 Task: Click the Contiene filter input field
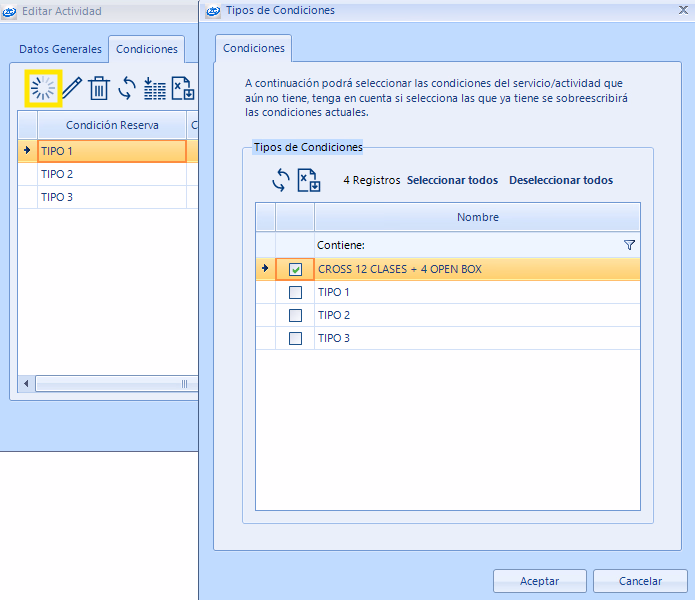[x=465, y=245]
